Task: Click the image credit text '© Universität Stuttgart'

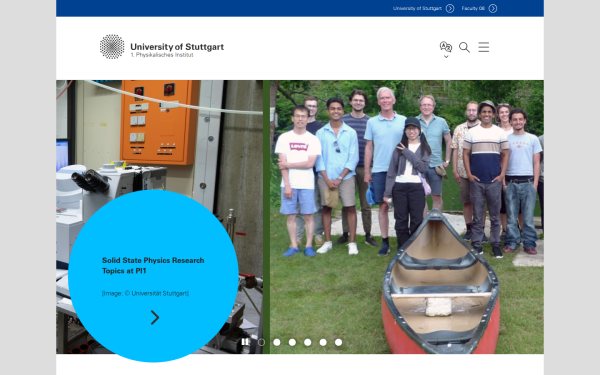Action: pos(145,293)
